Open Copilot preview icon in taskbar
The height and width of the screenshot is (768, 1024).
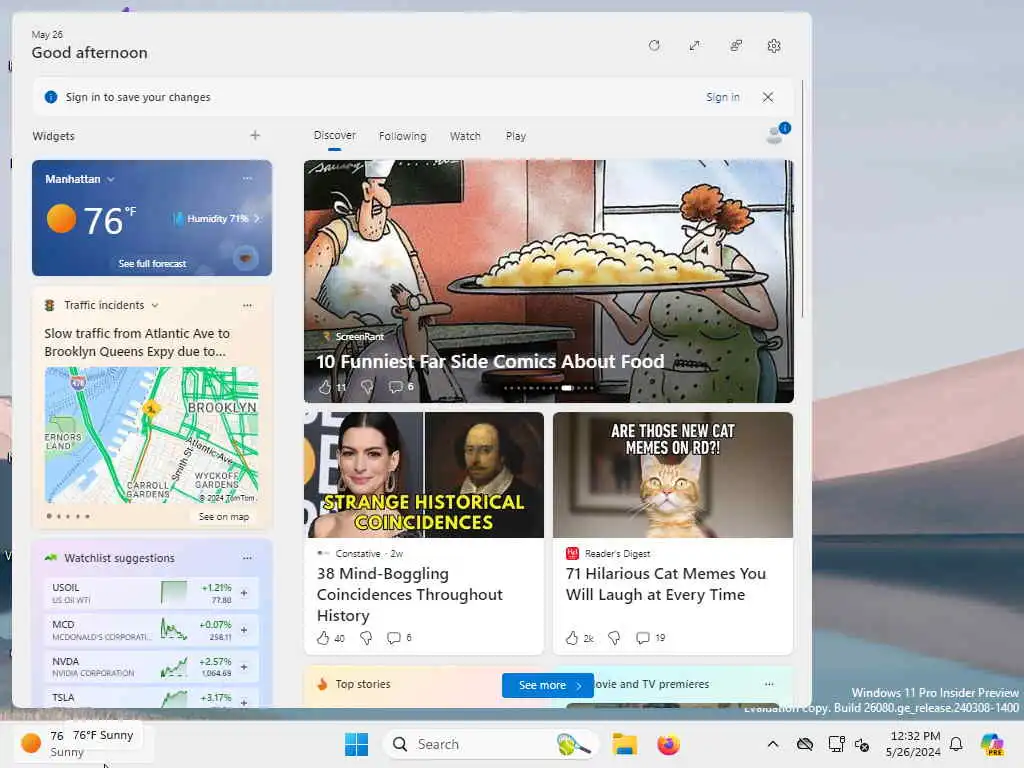992,744
